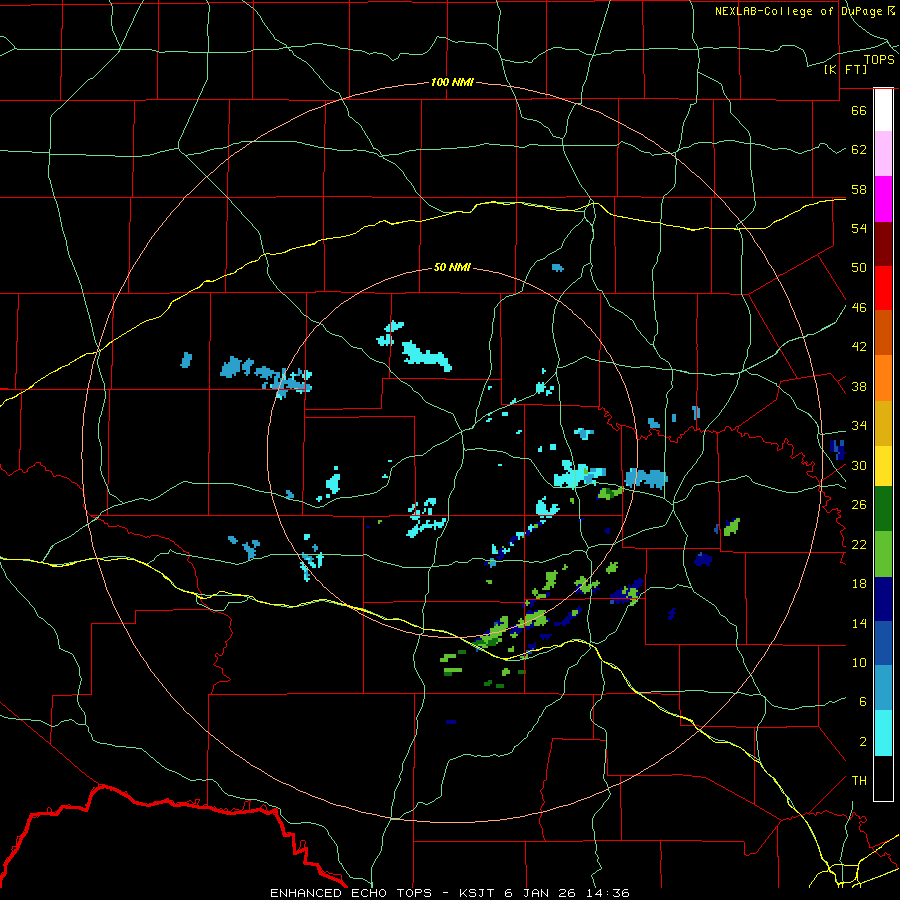The image size is (900, 900).
Task: Pick the yellow legend color block
Action: (x=883, y=465)
